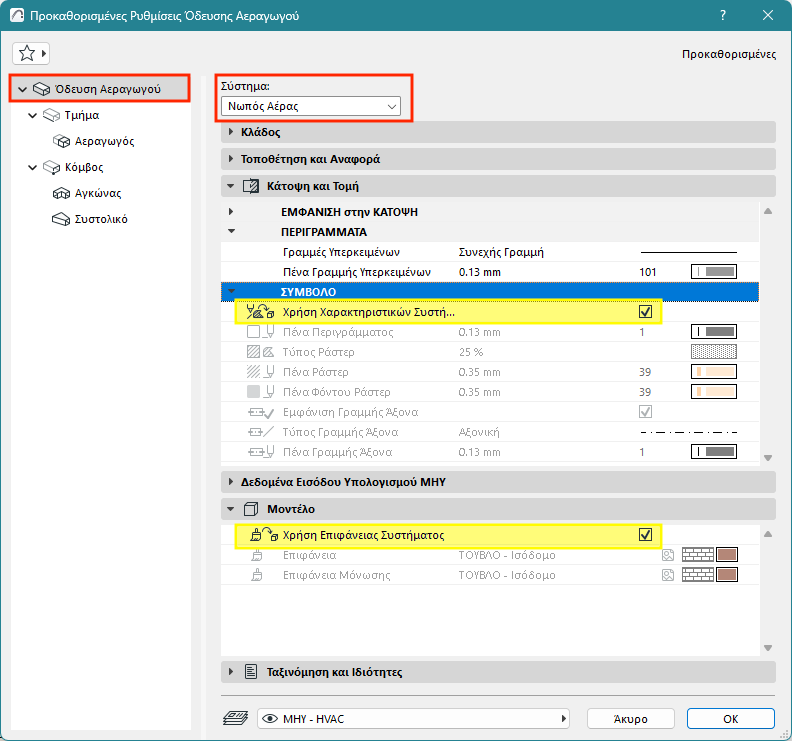792x741 pixels.
Task: Select Αεραγωγός in the tree
Action: tap(104, 141)
